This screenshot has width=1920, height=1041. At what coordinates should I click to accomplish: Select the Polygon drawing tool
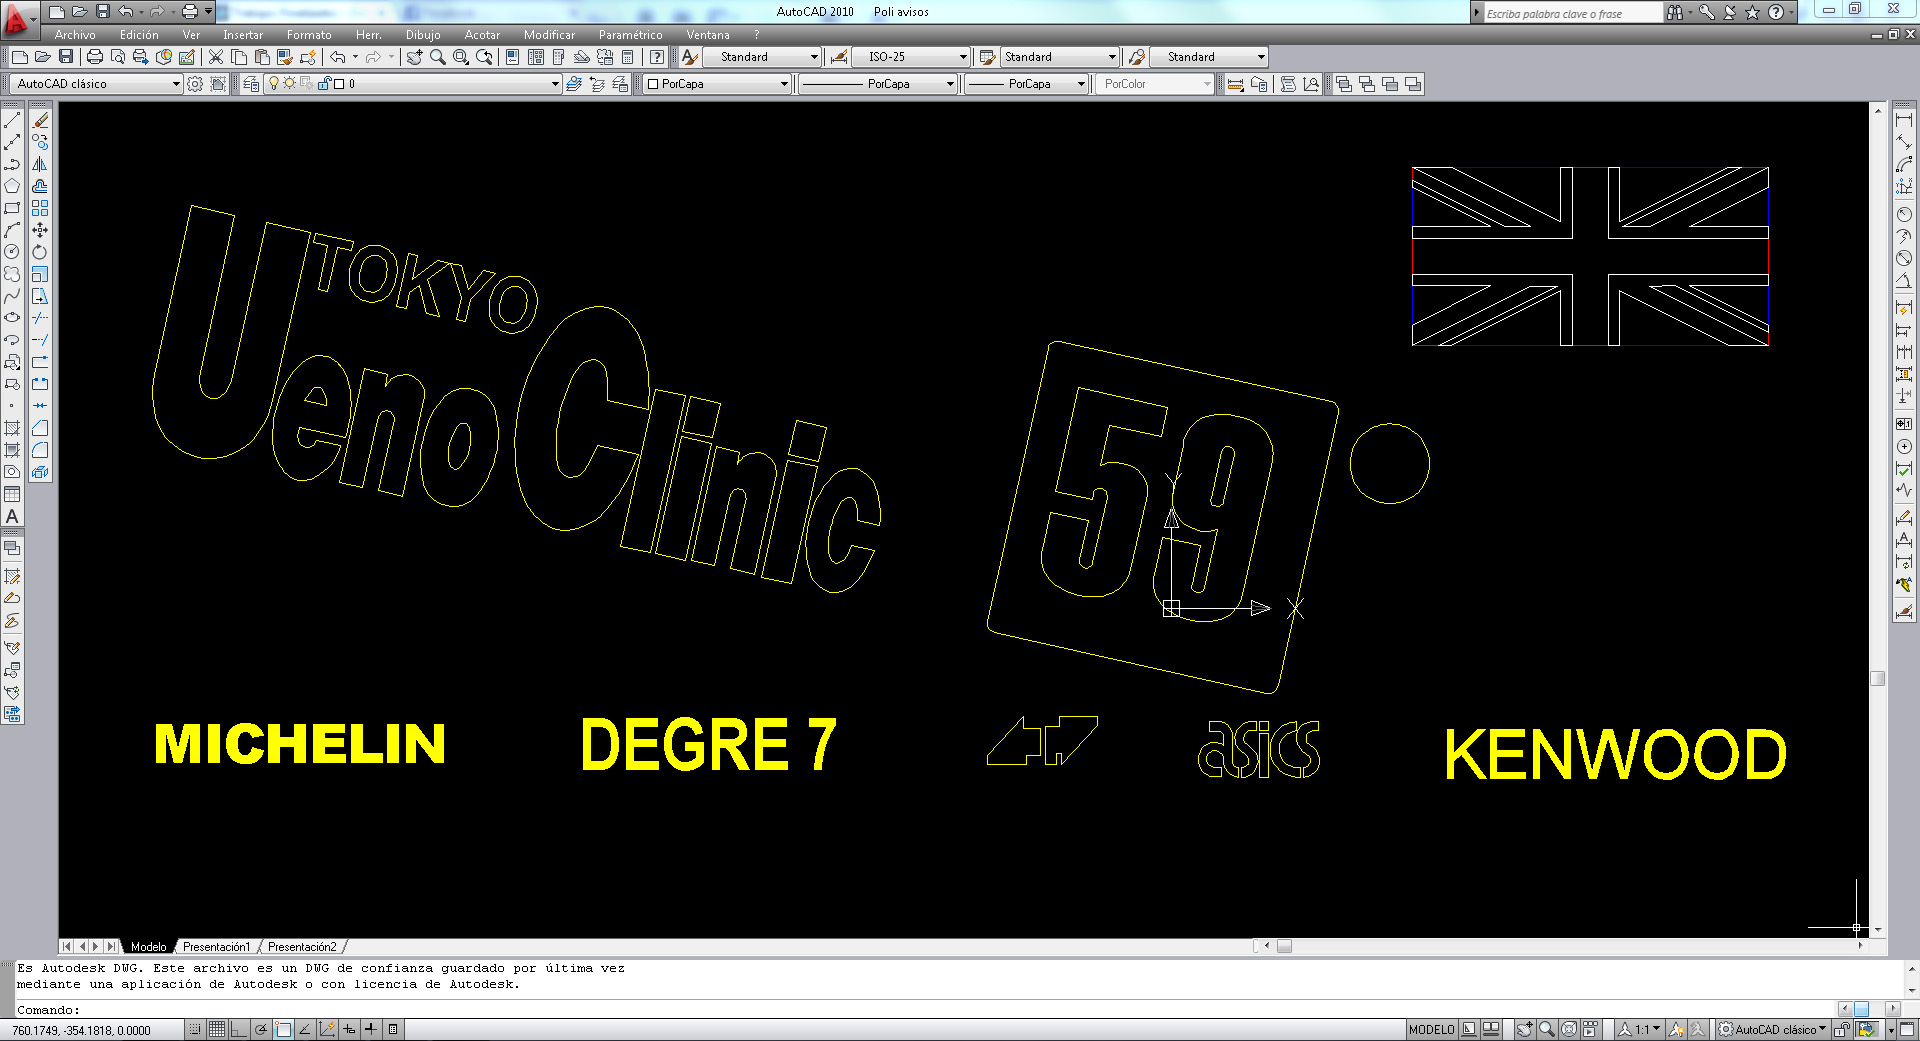click(12, 186)
